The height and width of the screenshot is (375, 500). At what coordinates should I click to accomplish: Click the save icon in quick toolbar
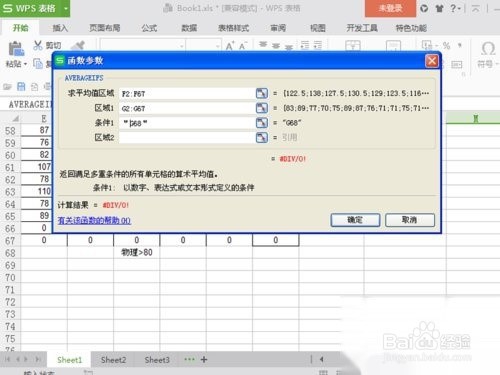click(21, 87)
